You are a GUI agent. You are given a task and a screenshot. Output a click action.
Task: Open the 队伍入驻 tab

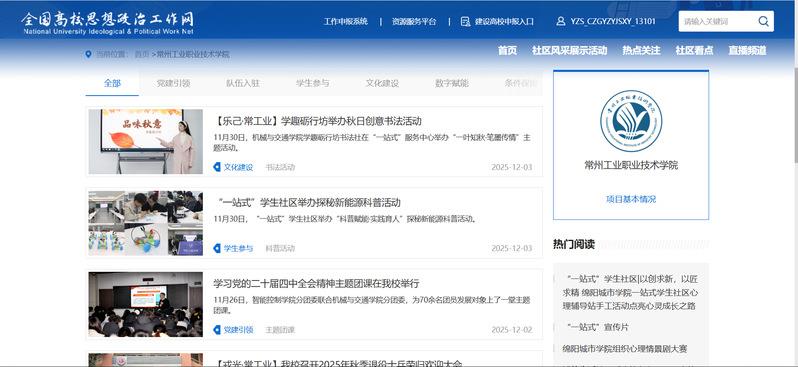243,83
